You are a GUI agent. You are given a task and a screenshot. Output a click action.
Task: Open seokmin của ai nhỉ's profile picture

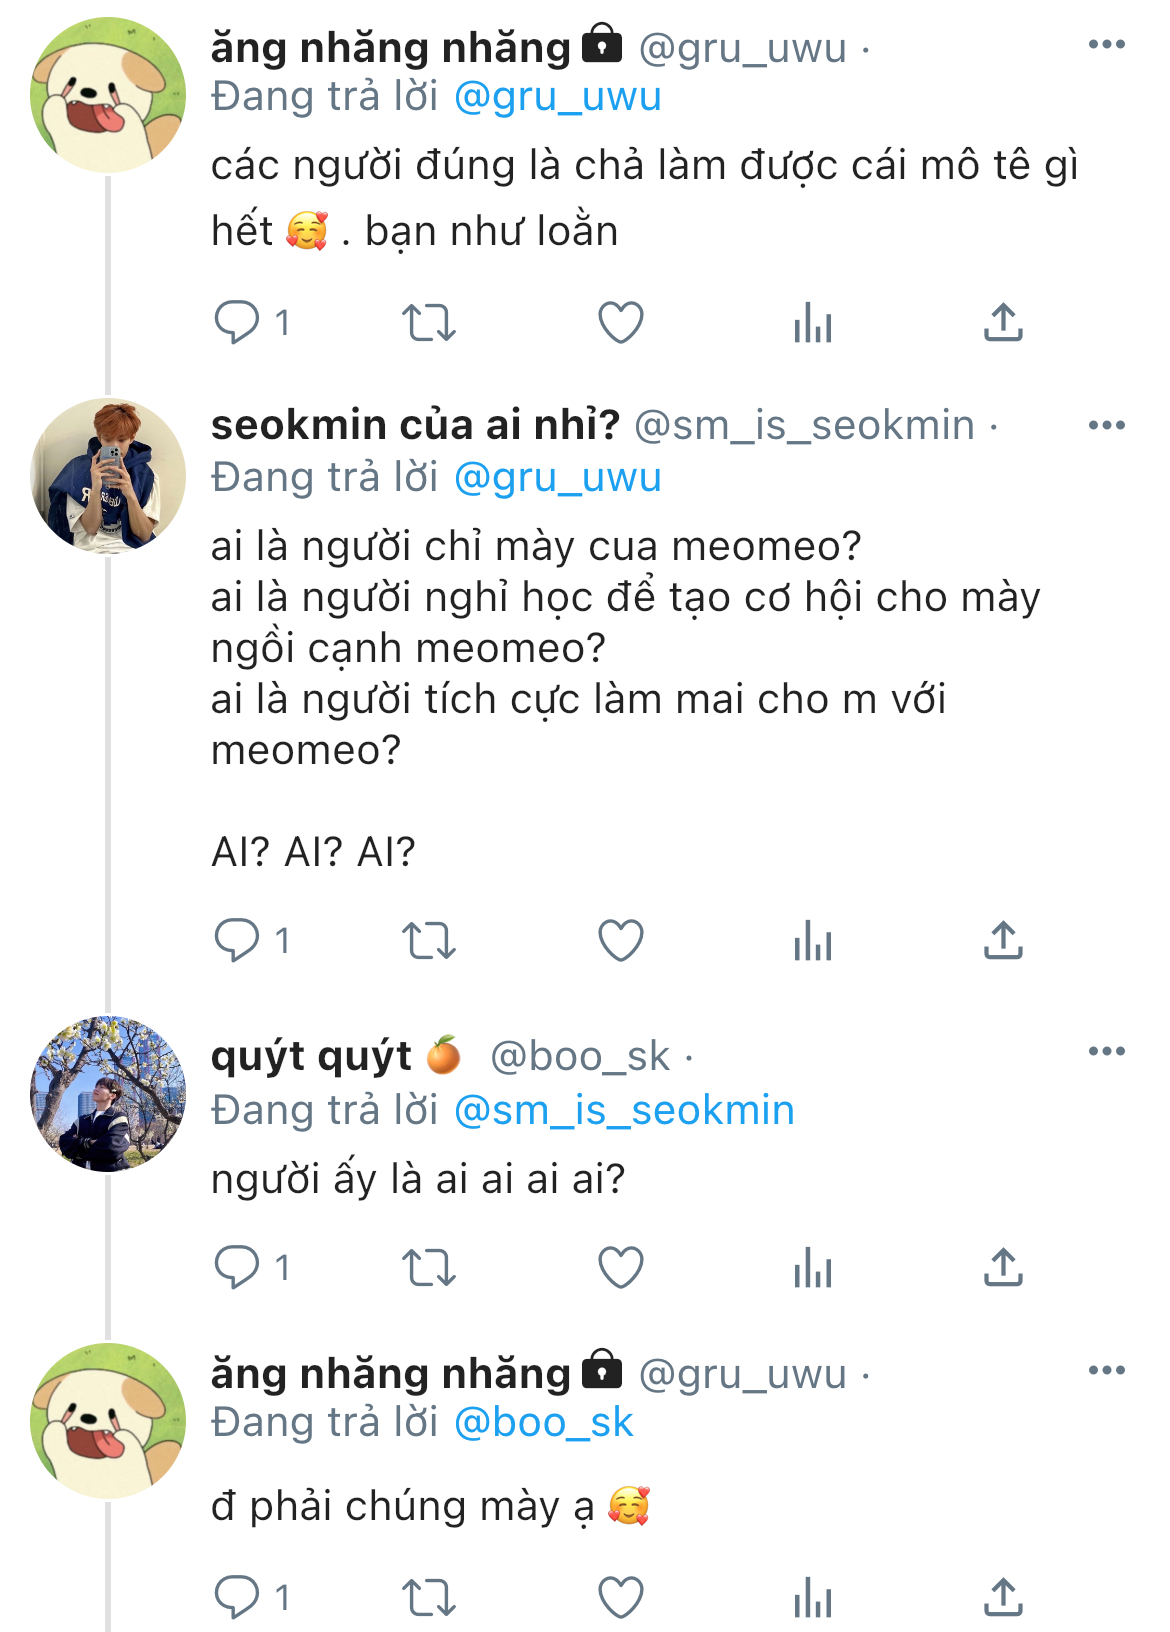pos(108,476)
